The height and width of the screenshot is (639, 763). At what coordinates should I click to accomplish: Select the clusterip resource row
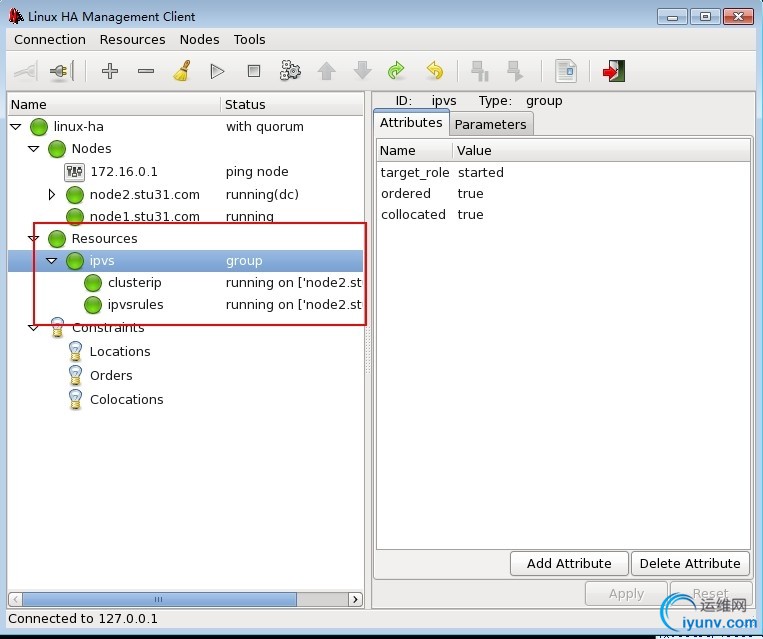coord(185,283)
